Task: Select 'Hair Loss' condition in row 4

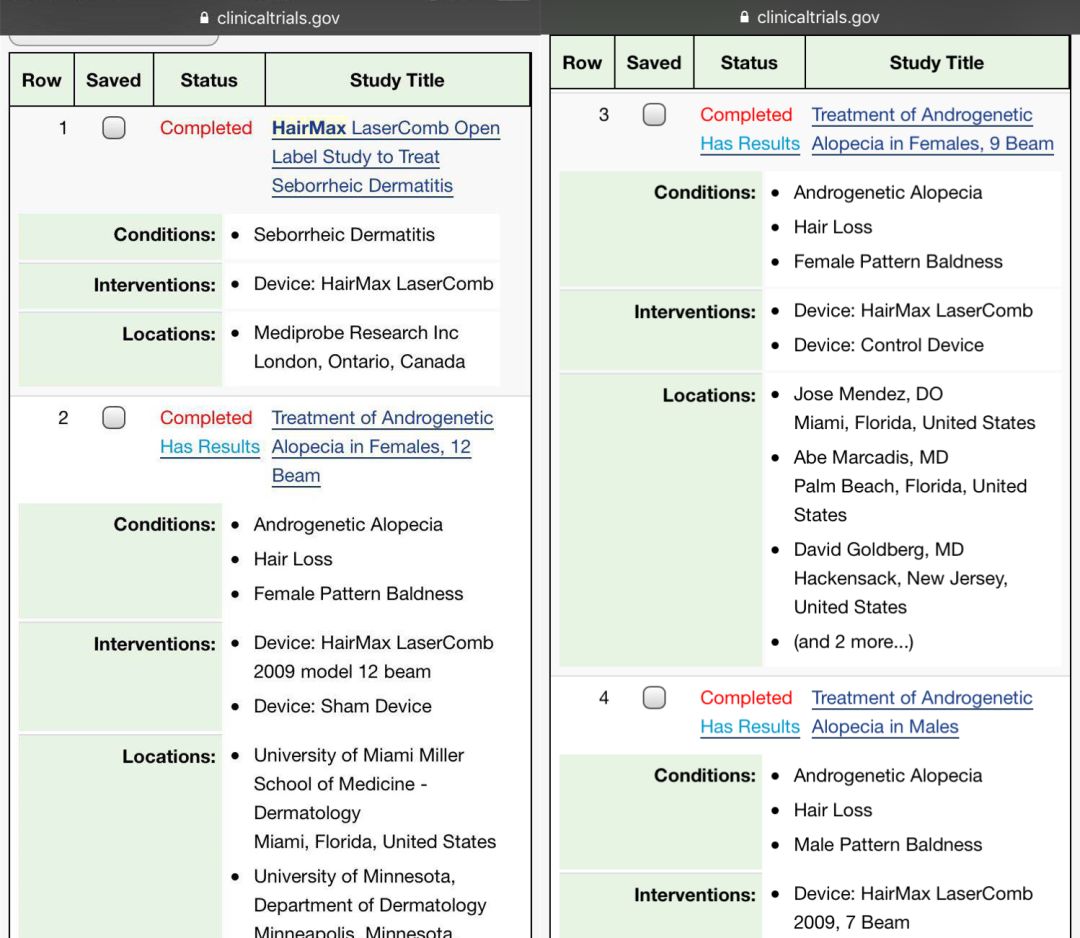Action: 833,811
